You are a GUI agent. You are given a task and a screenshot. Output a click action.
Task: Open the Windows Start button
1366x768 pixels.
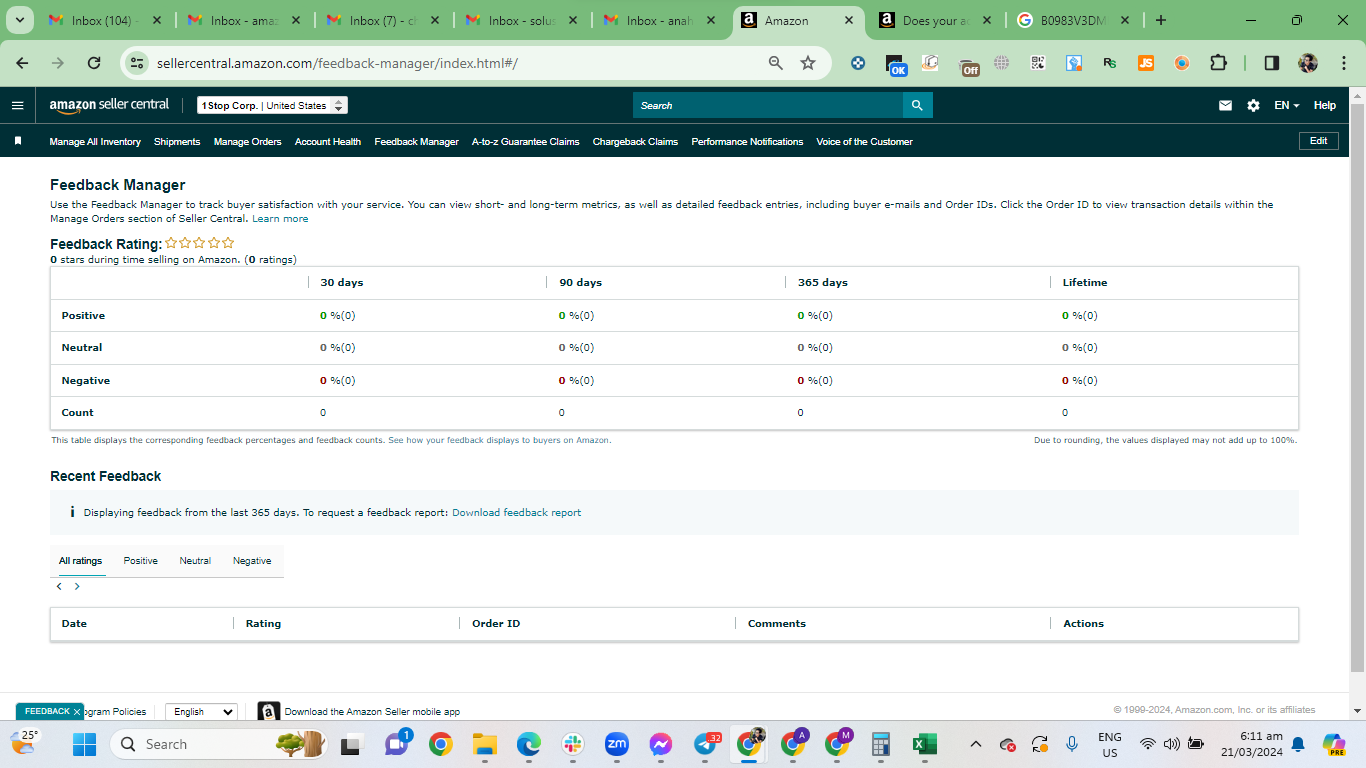[x=84, y=744]
